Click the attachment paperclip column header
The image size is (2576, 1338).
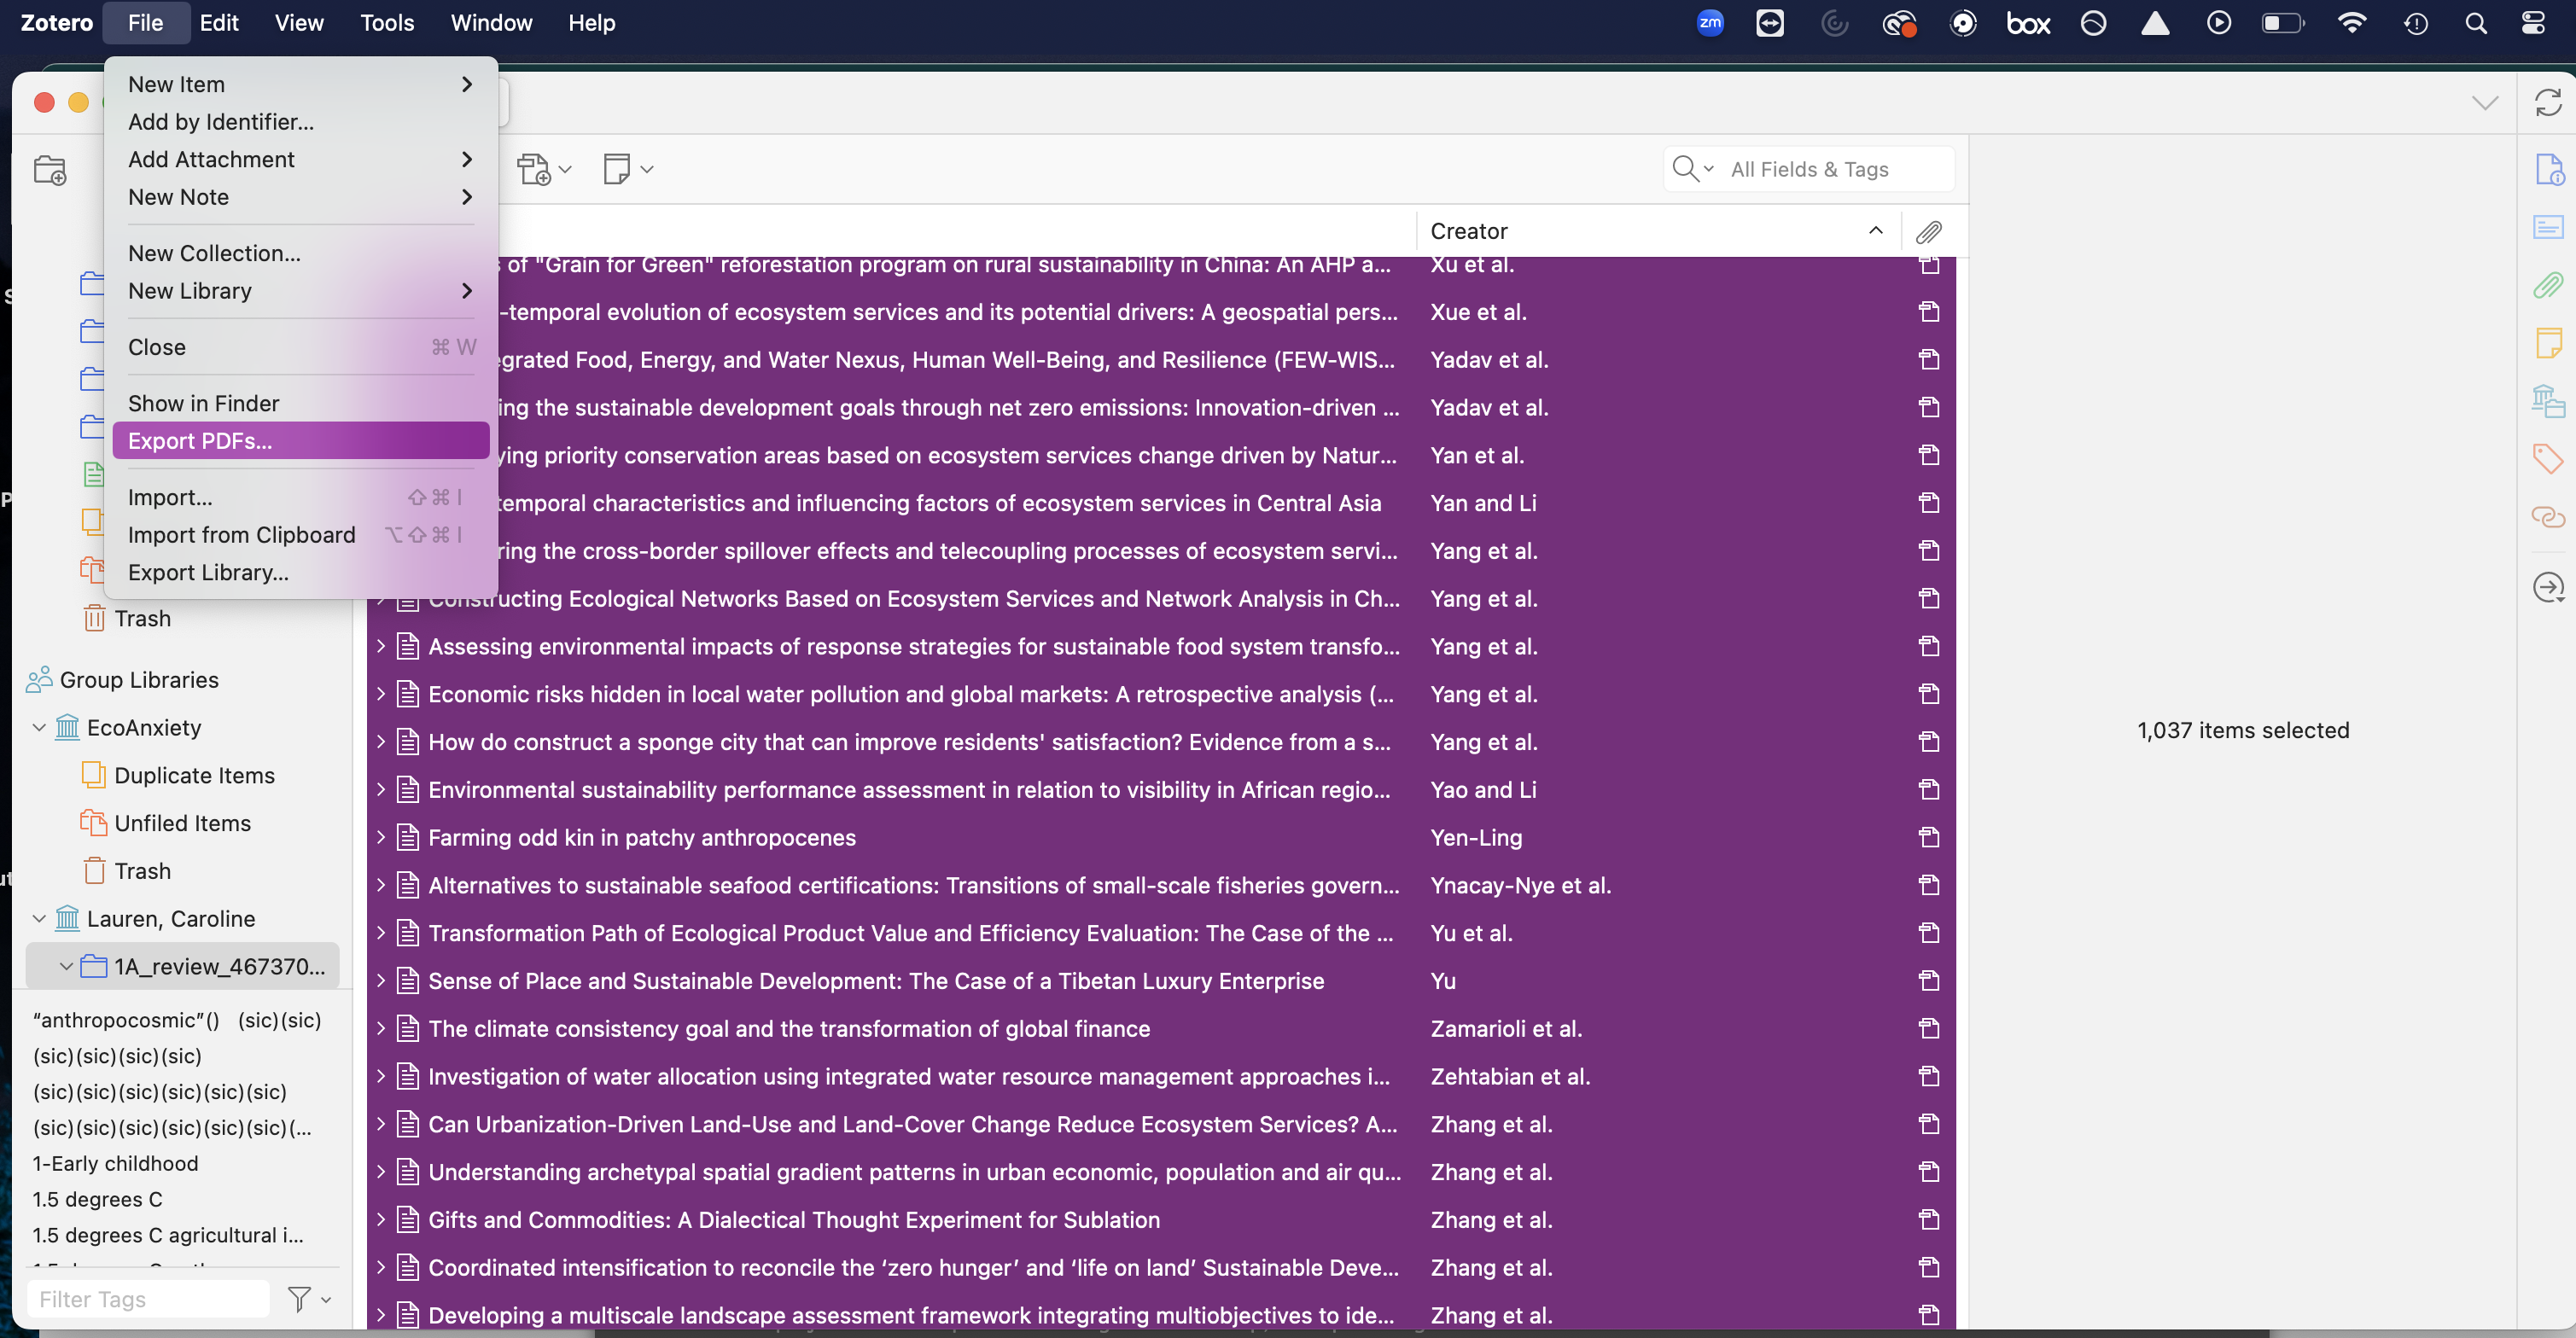click(x=1928, y=232)
